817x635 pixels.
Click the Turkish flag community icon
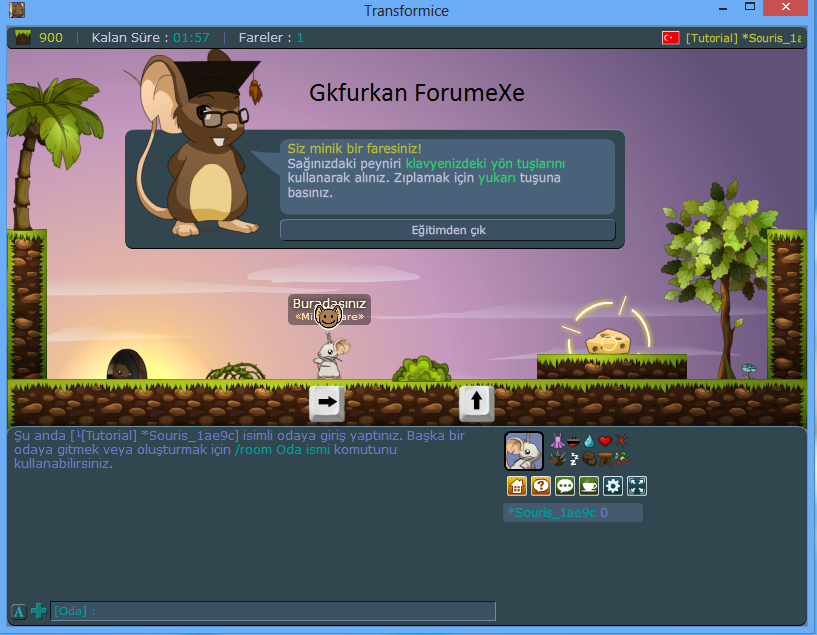tap(671, 38)
